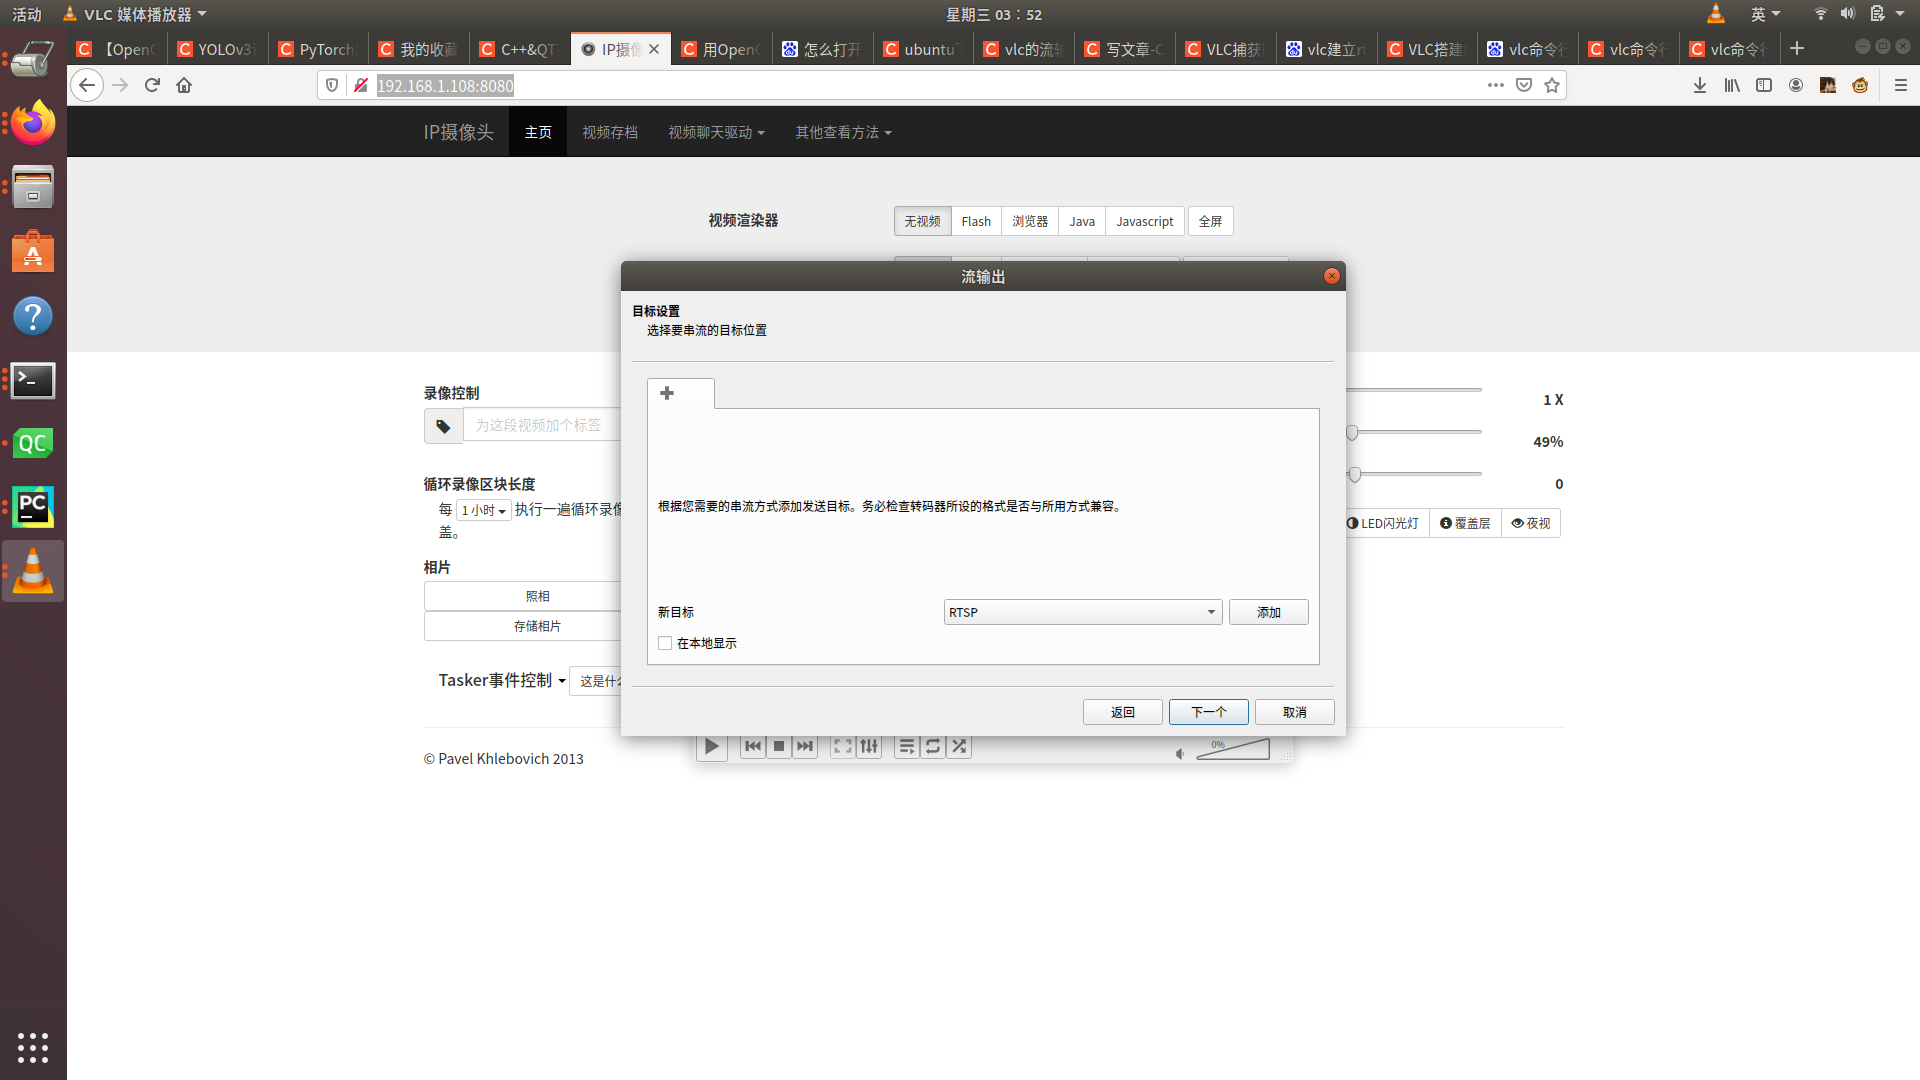Click the 取消 (Cancel) button
Image resolution: width=1920 pixels, height=1080 pixels.
pyautogui.click(x=1295, y=712)
